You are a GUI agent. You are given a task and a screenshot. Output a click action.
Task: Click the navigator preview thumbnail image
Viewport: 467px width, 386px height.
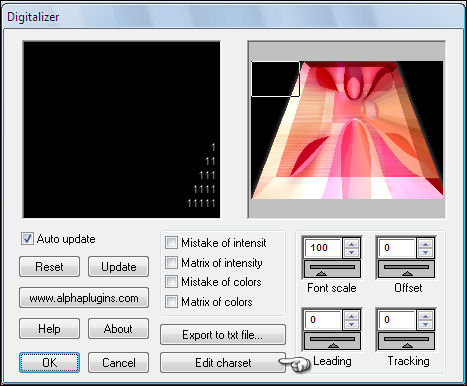[347, 130]
